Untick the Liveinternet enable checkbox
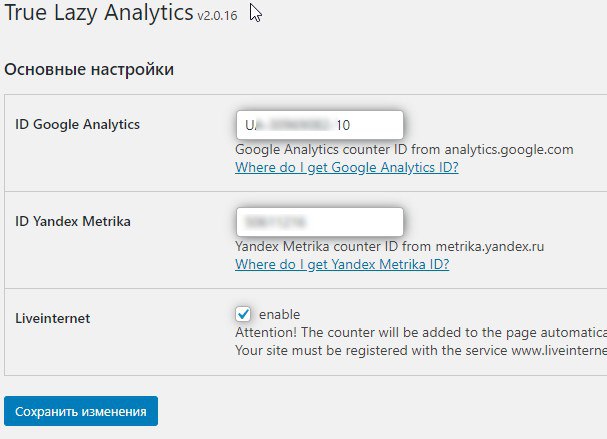Image resolution: width=607 pixels, height=439 pixels. [243, 314]
